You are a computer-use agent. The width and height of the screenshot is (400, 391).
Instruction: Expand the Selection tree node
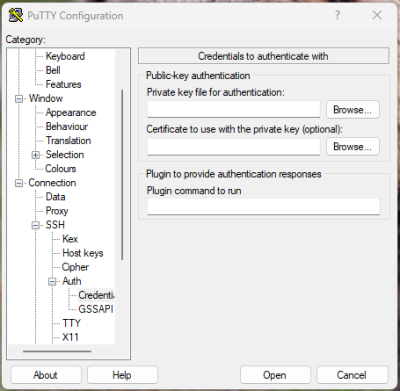tap(36, 155)
